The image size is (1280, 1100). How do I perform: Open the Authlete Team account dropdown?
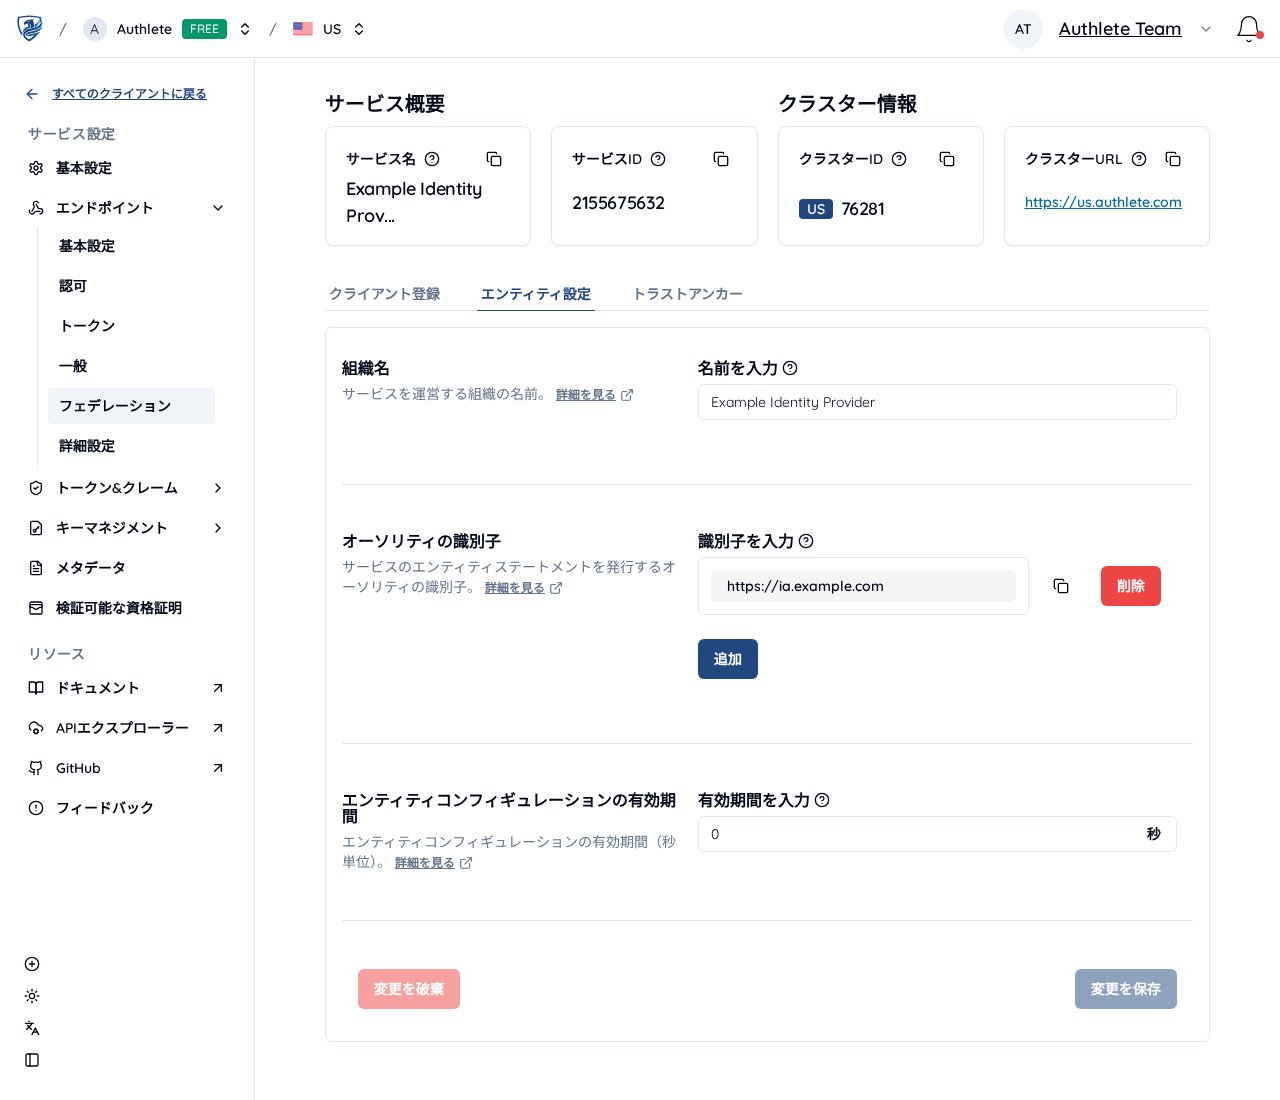[1206, 29]
